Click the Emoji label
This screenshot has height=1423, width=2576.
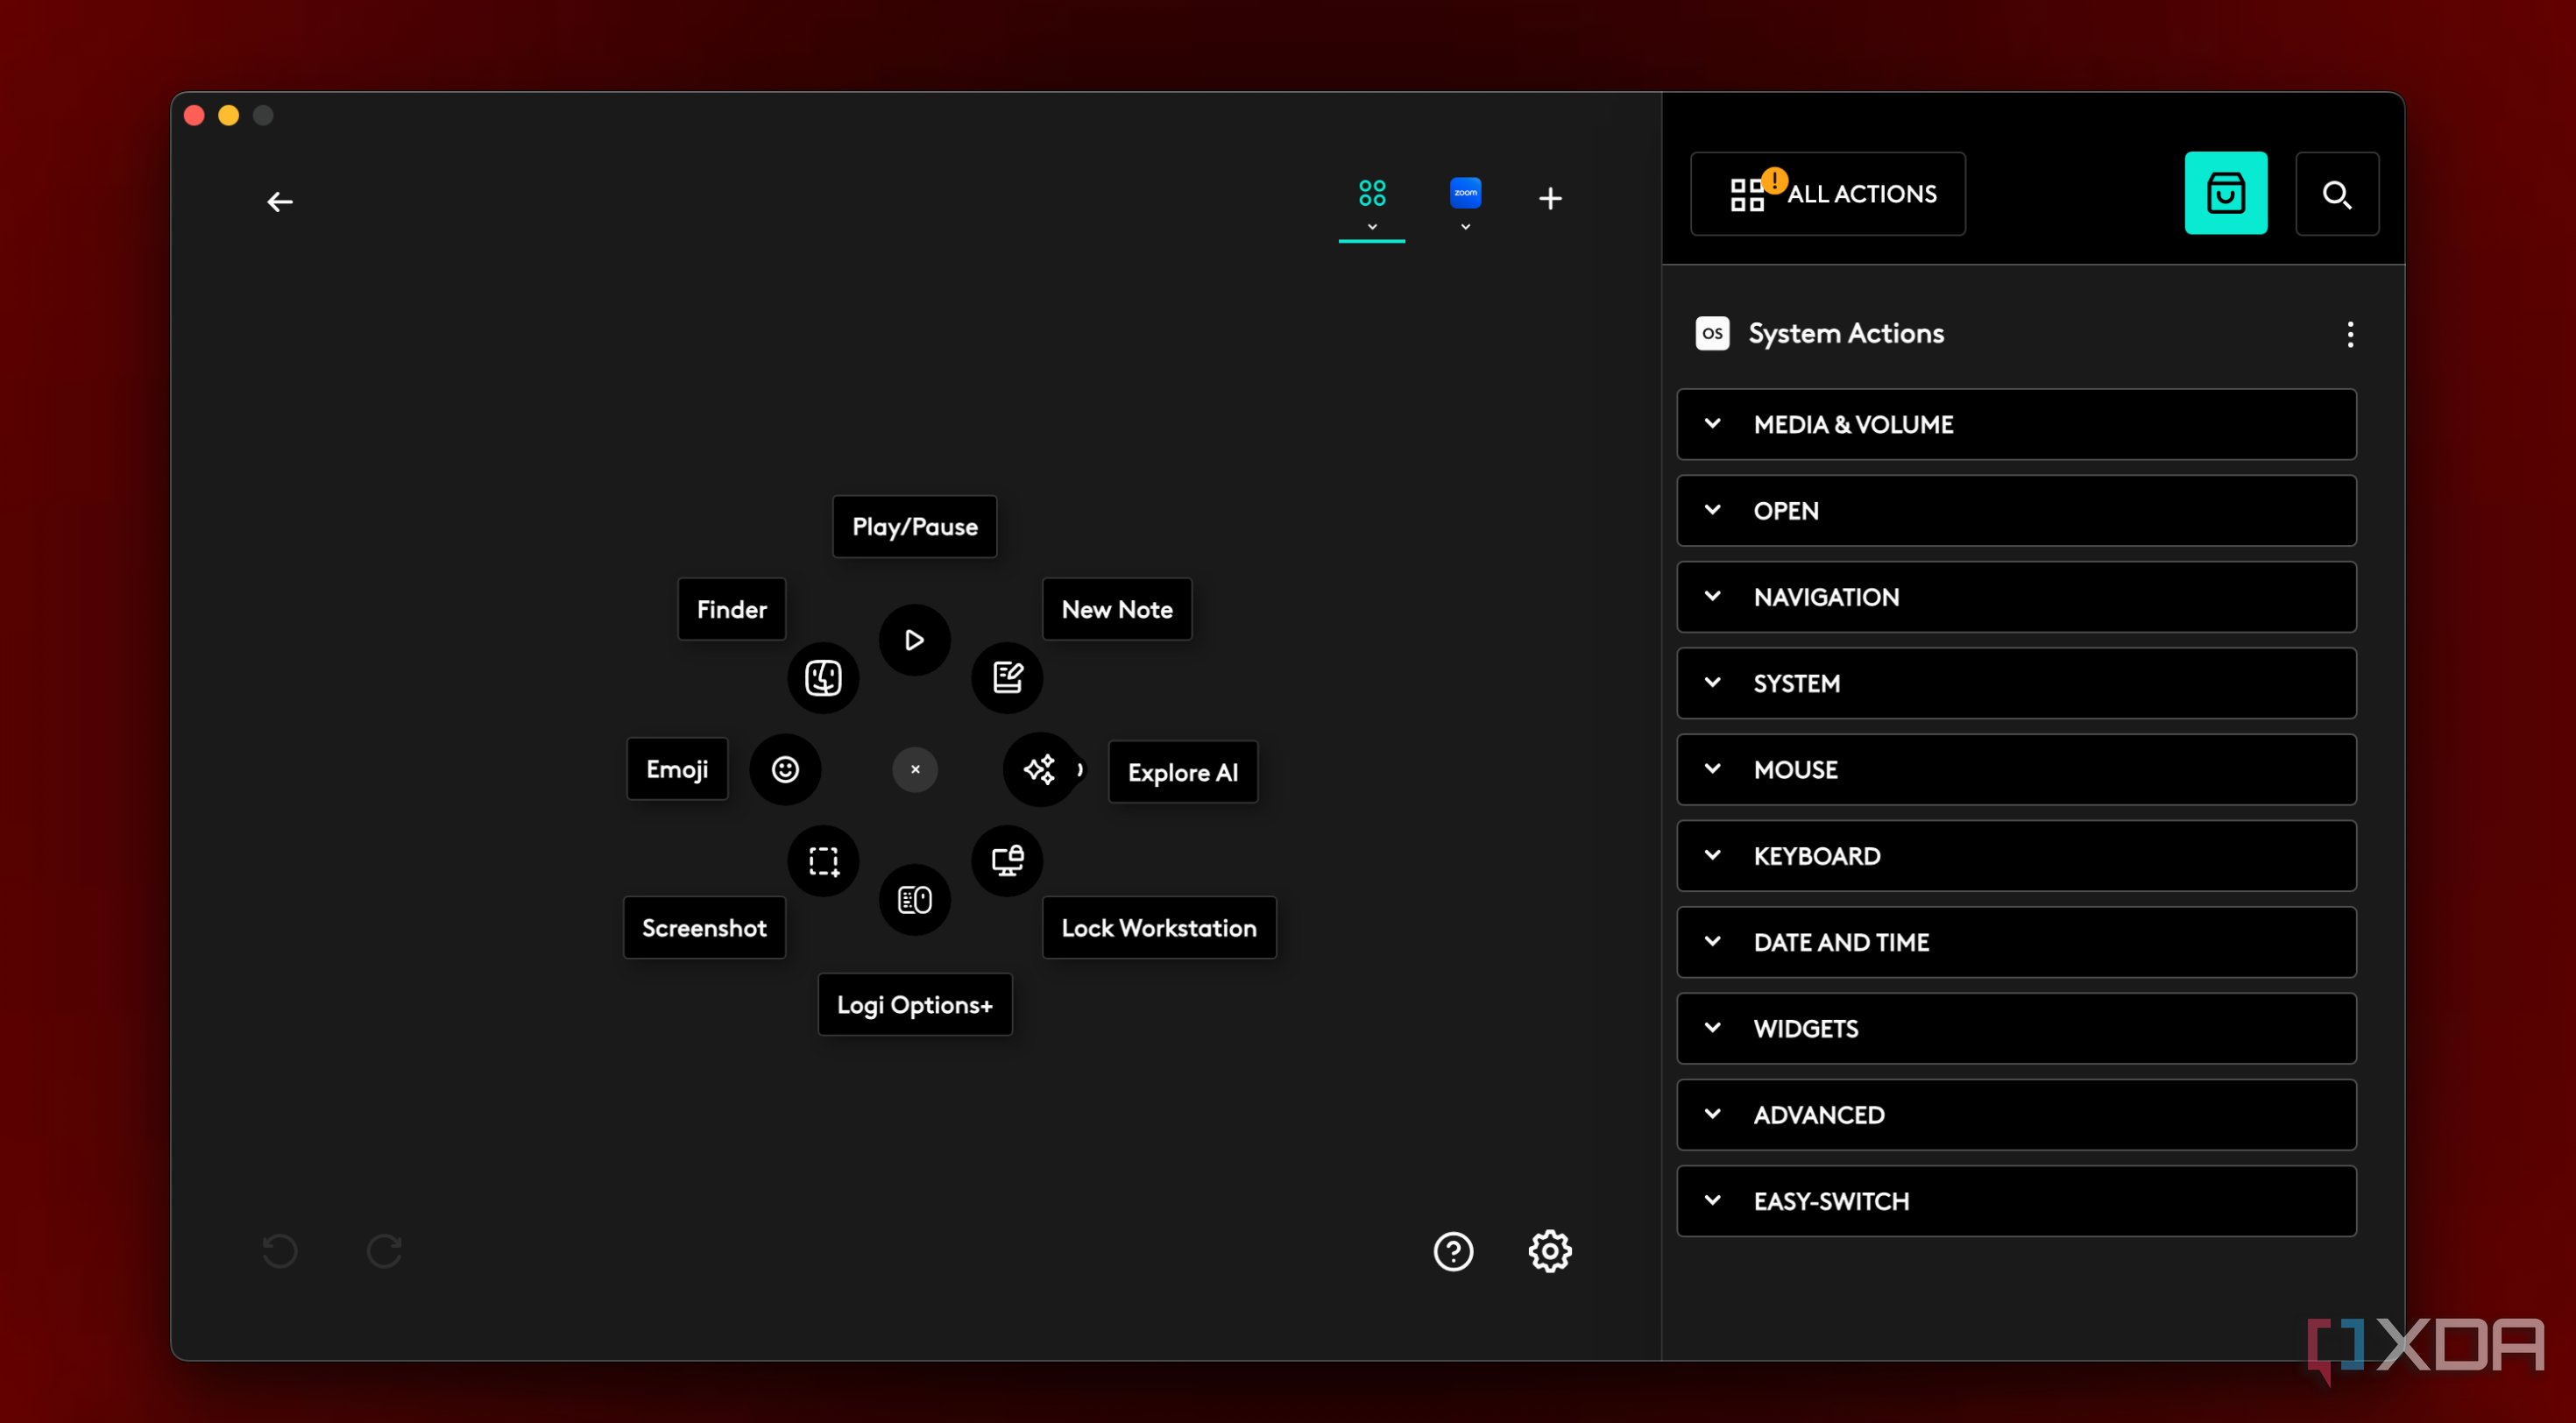coord(677,769)
